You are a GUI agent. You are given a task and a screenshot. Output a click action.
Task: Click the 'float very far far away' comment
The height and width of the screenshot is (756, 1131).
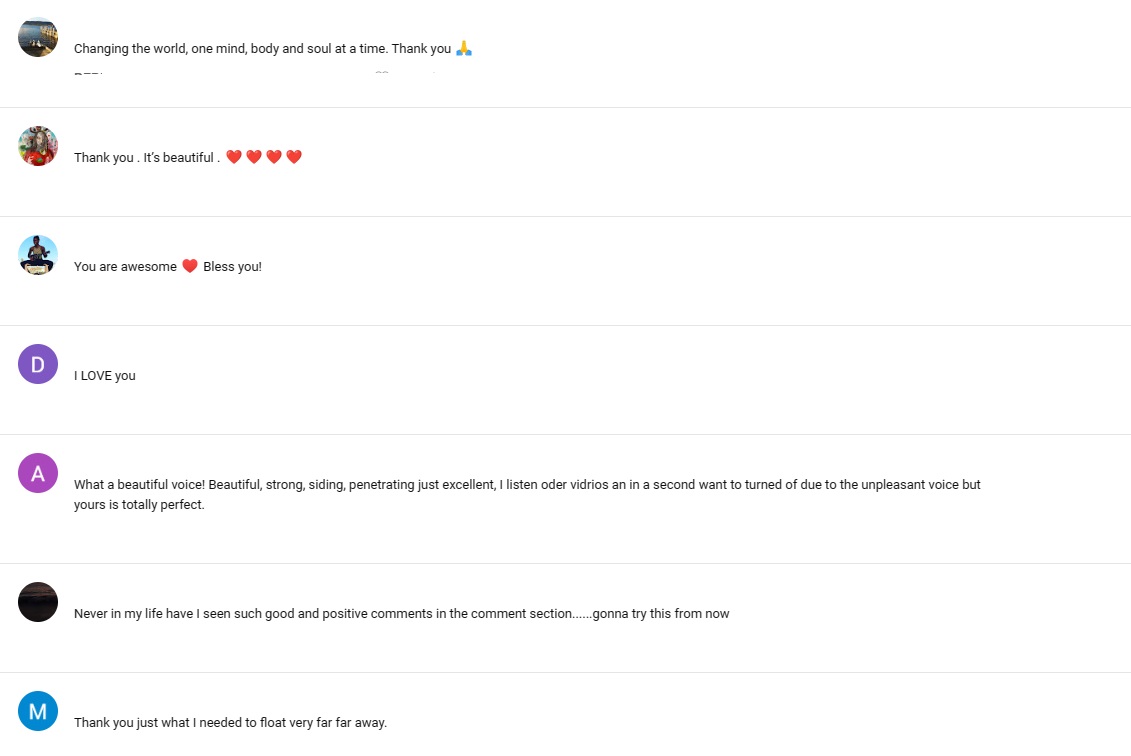point(230,722)
